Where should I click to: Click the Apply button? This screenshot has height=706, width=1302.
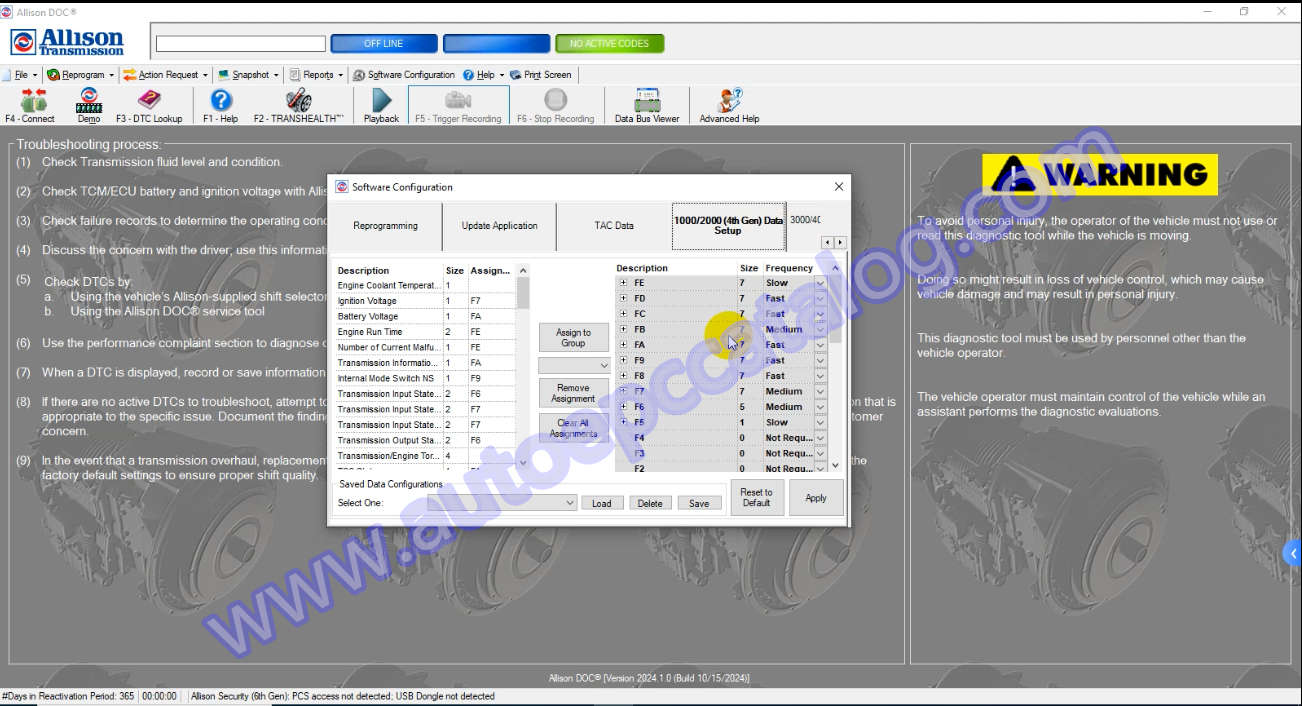pyautogui.click(x=815, y=498)
